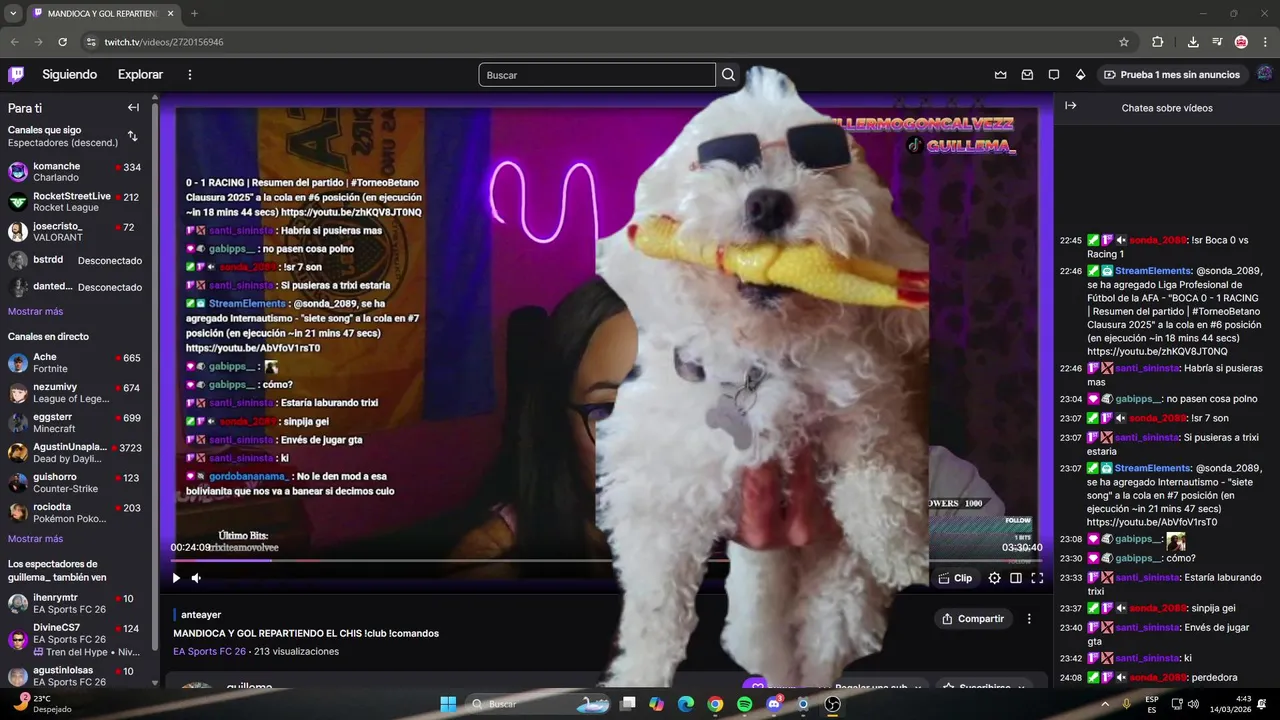Focus the Twitch Buscar search field
This screenshot has width=1280, height=720.
click(597, 75)
